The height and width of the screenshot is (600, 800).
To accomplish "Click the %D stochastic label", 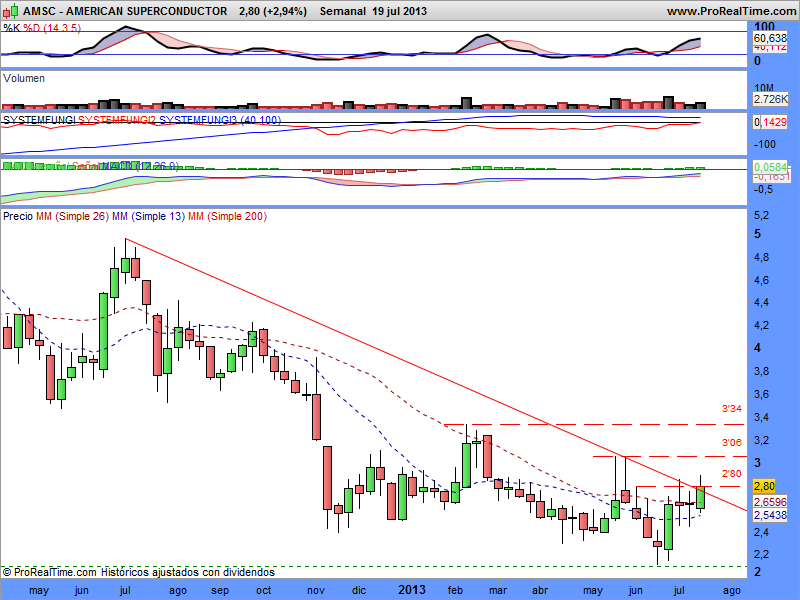I will coord(32,28).
